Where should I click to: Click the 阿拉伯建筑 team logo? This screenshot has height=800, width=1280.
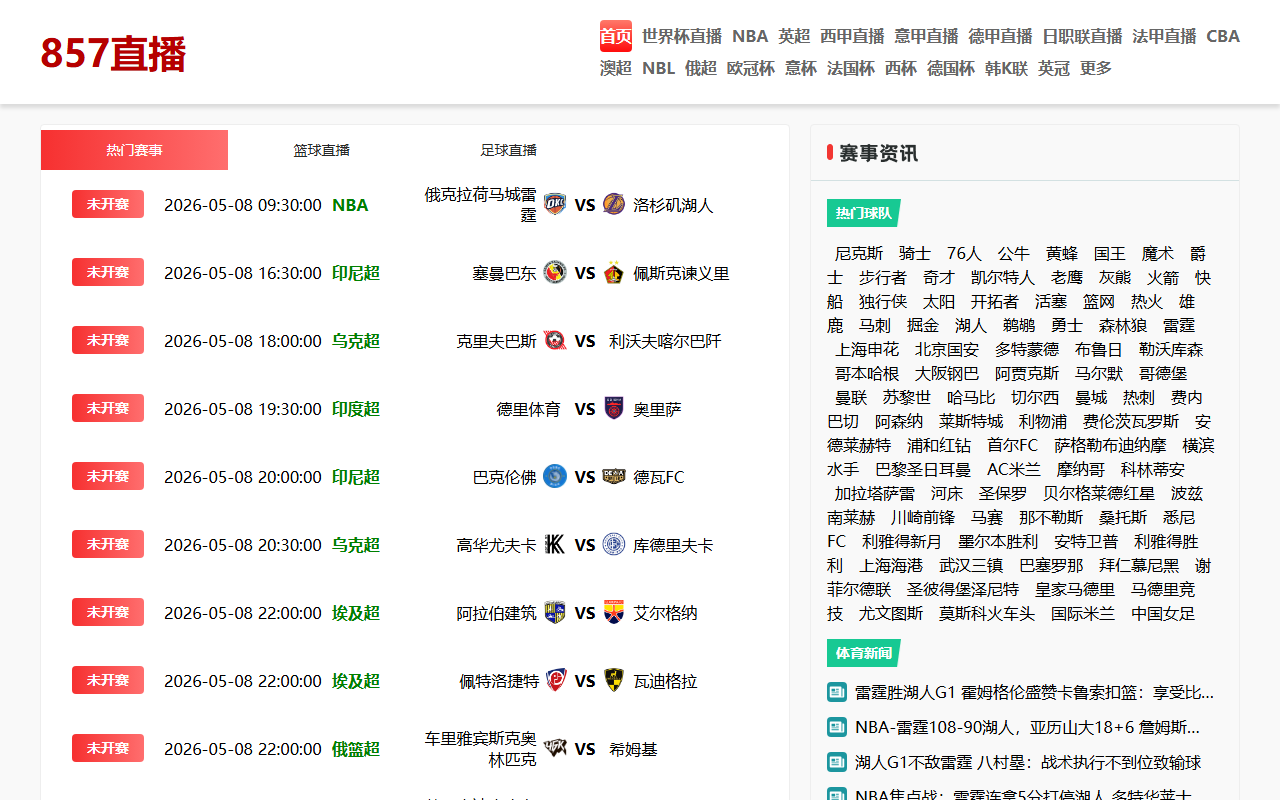[555, 613]
